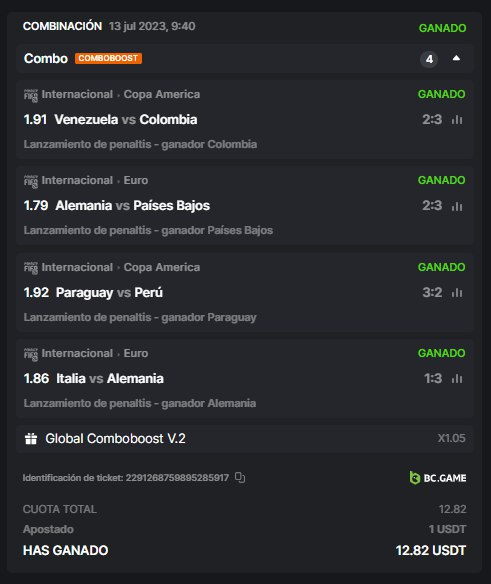Click the BC.GAME logo

click(438, 478)
